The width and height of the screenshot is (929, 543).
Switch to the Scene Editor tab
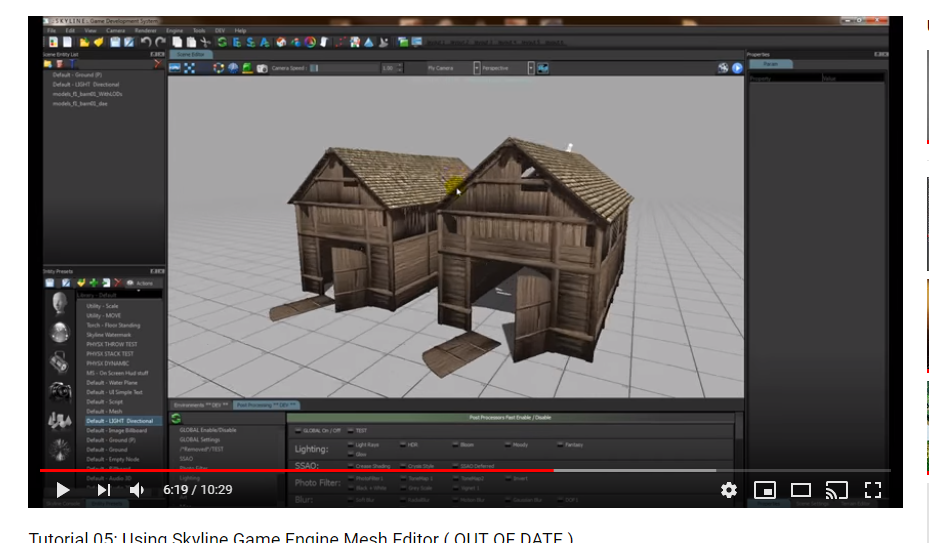190,54
